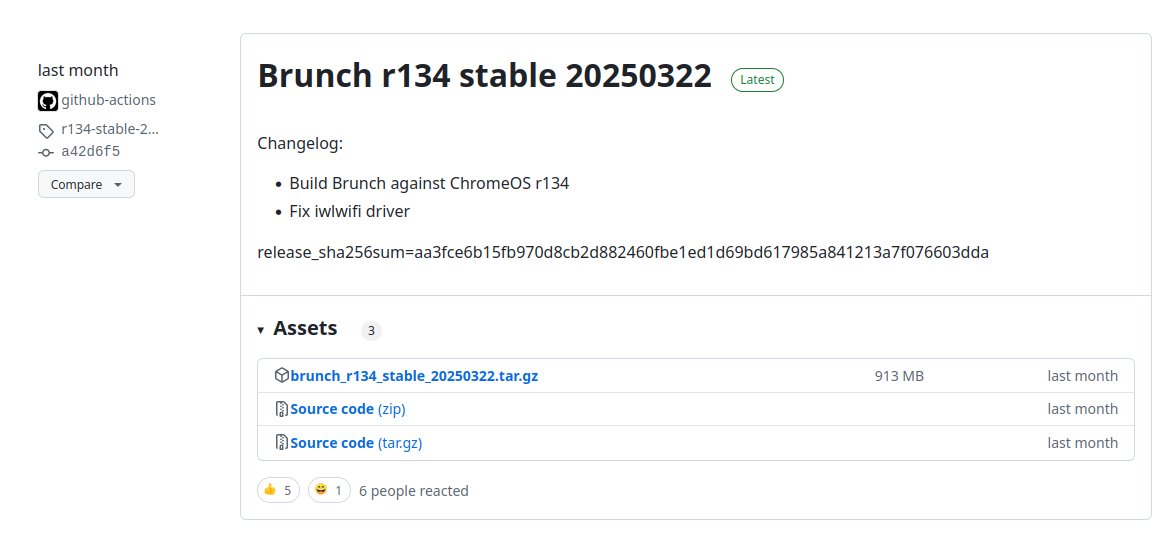Open the r134-stable tag link
Image resolution: width=1169 pixels, height=539 pixels.
point(110,129)
